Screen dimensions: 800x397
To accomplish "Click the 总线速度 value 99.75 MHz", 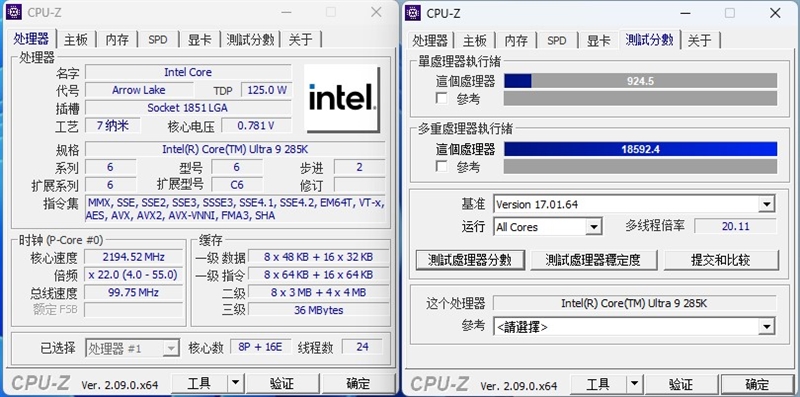I will click(x=134, y=292).
